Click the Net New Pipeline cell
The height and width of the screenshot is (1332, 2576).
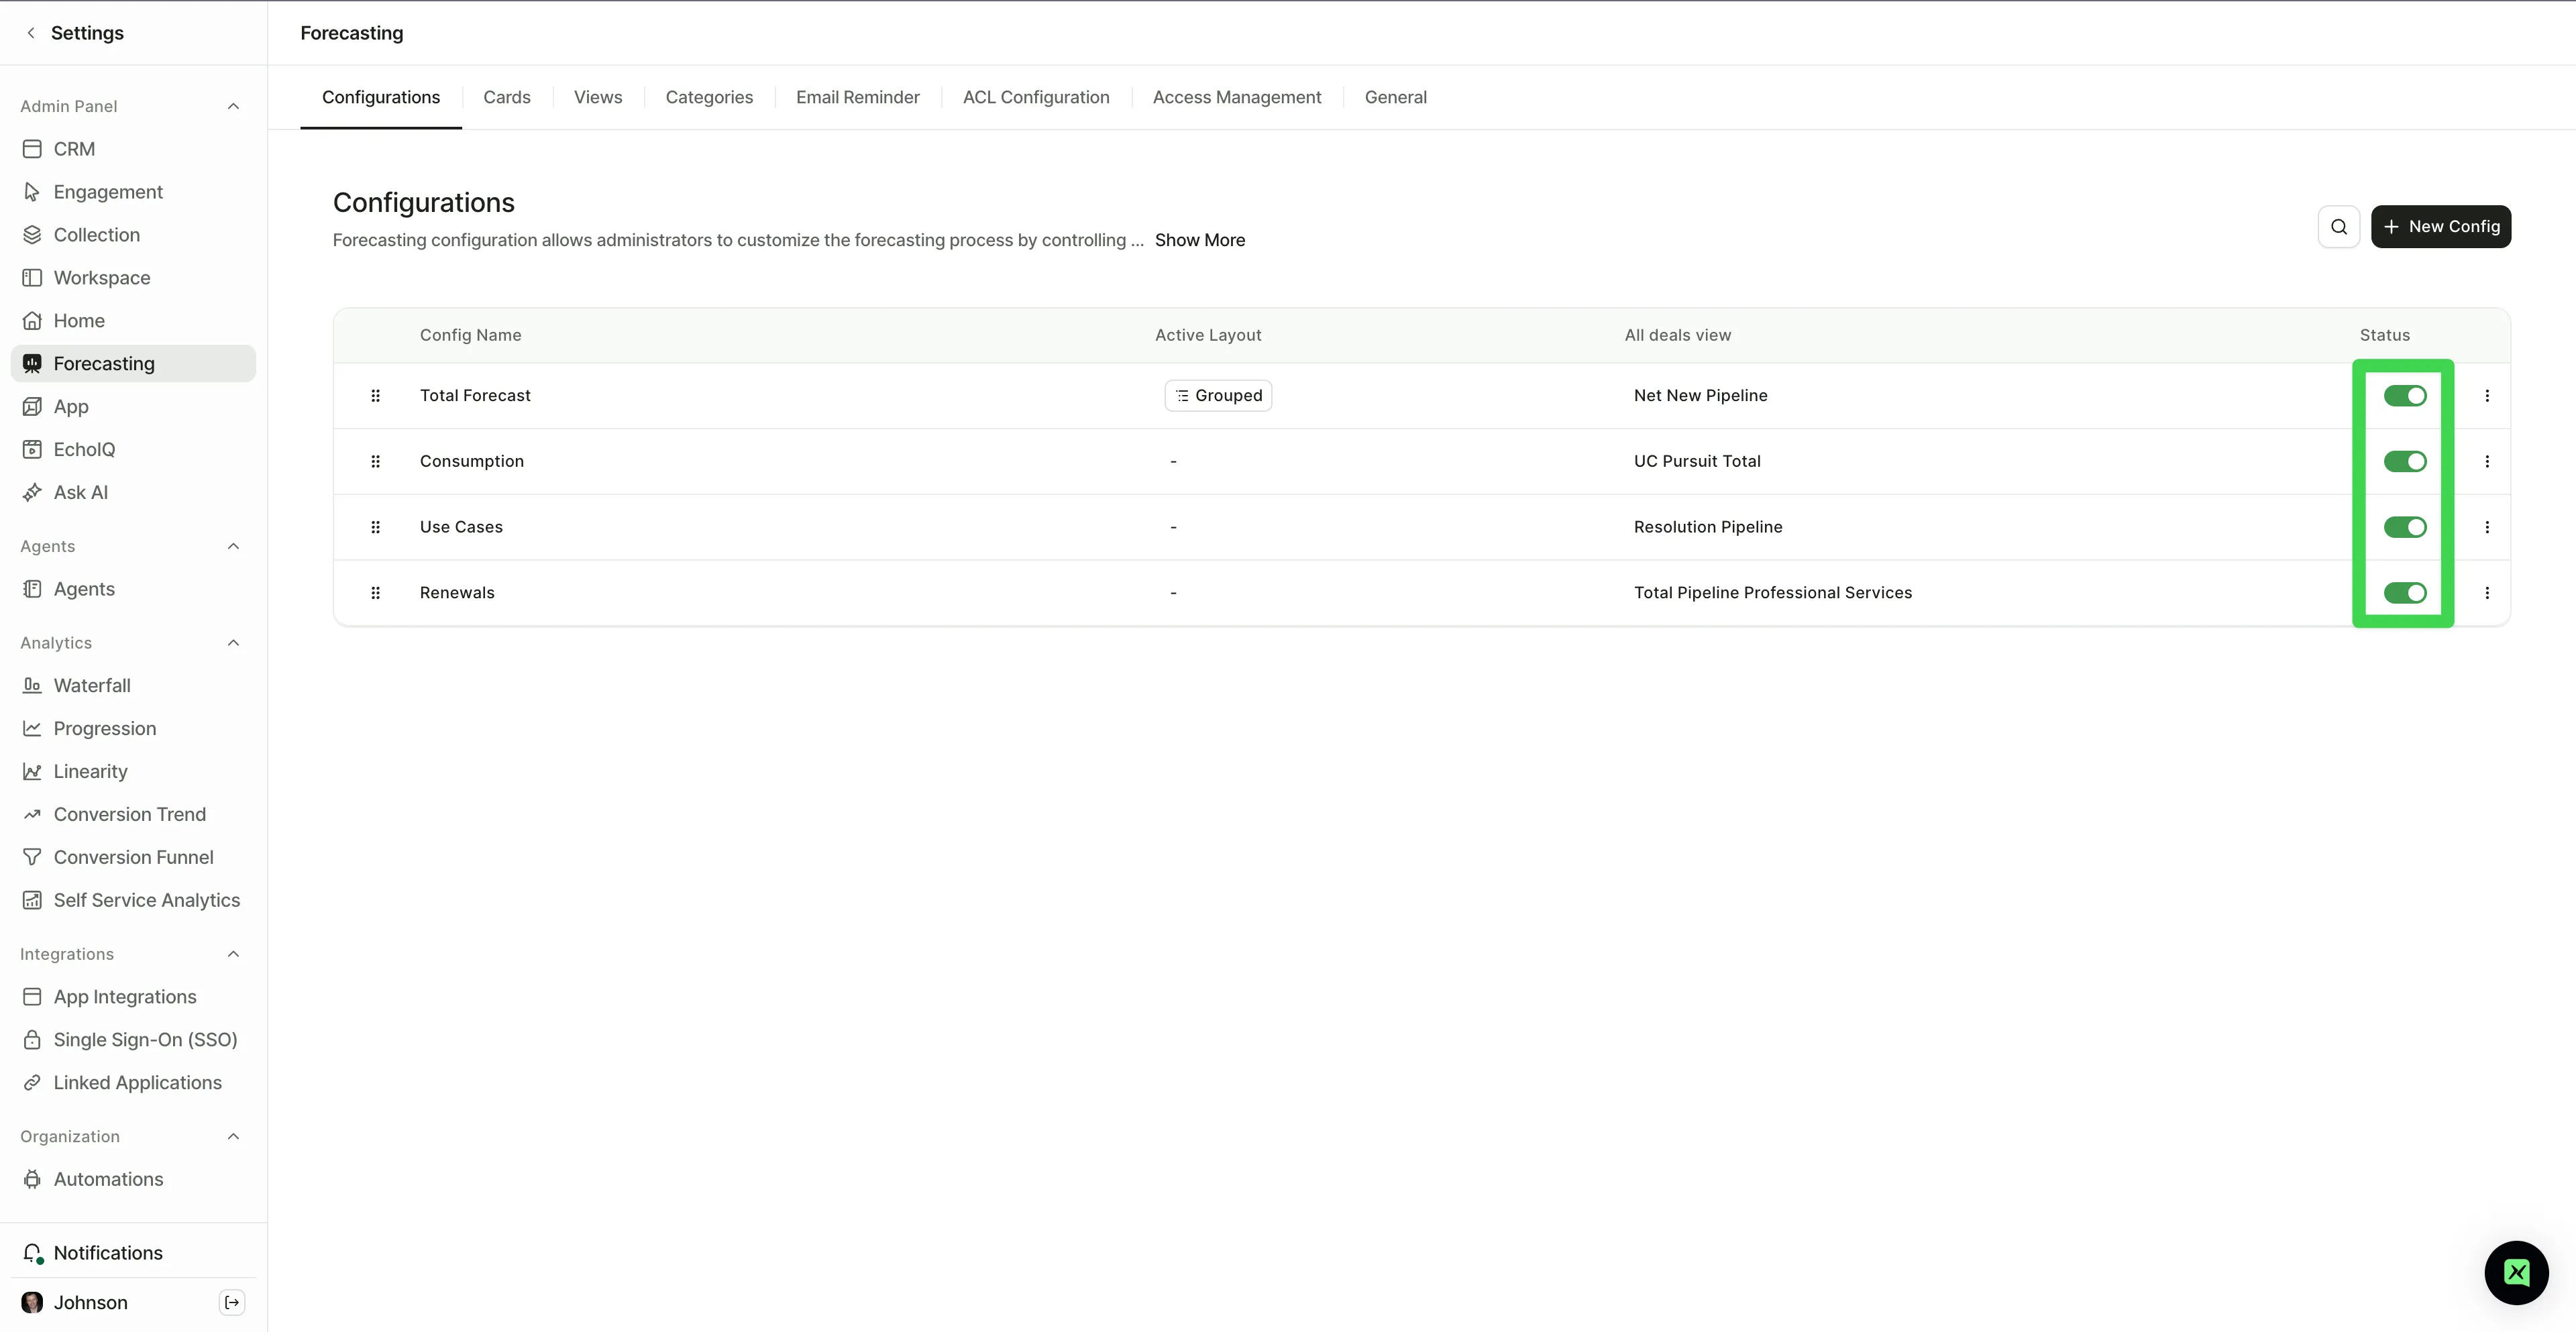tap(1700, 396)
